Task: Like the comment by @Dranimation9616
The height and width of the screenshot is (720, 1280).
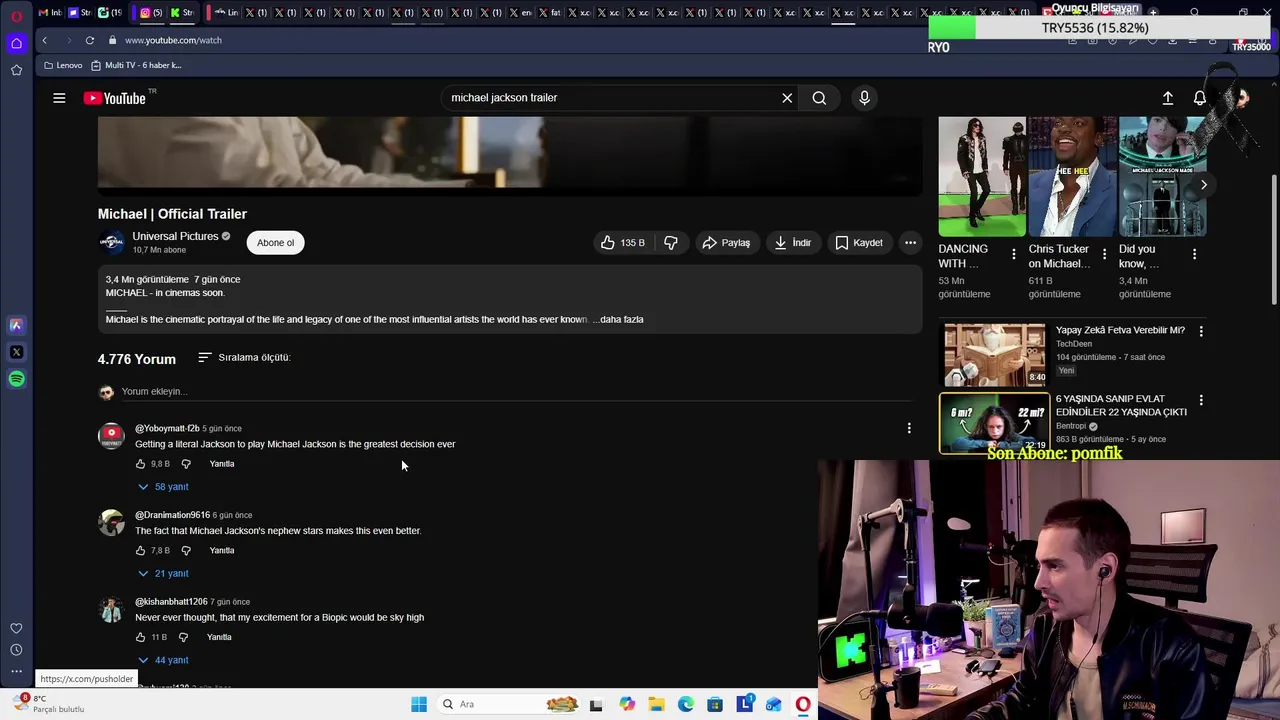Action: (140, 551)
